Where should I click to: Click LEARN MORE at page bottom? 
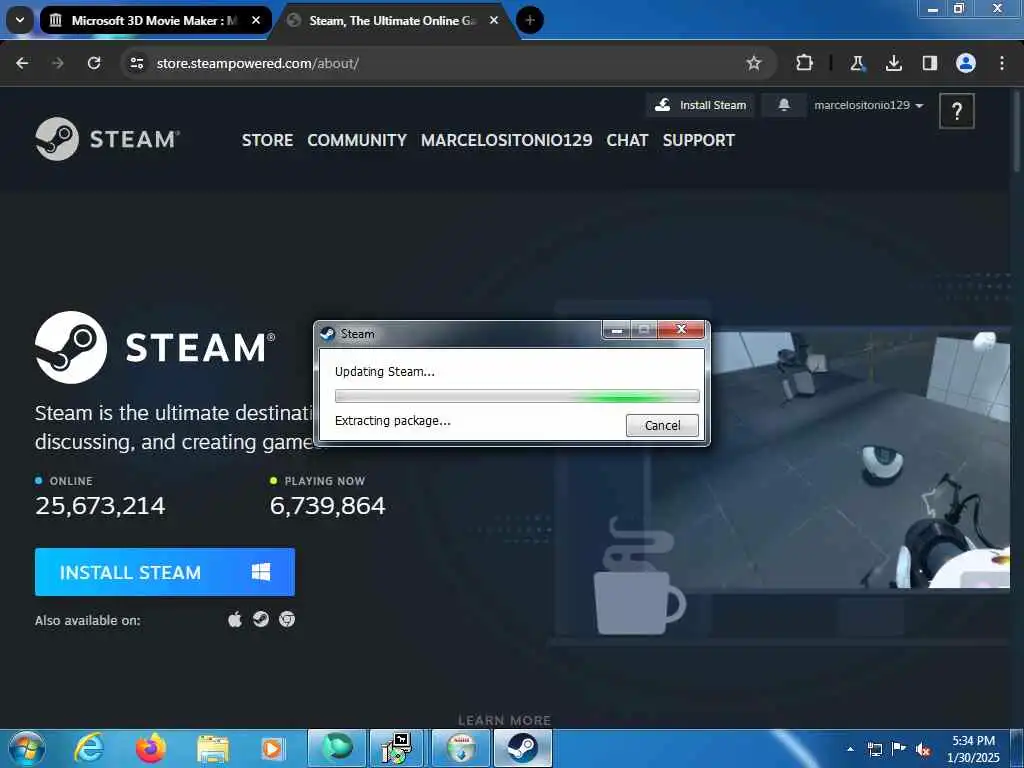[504, 720]
